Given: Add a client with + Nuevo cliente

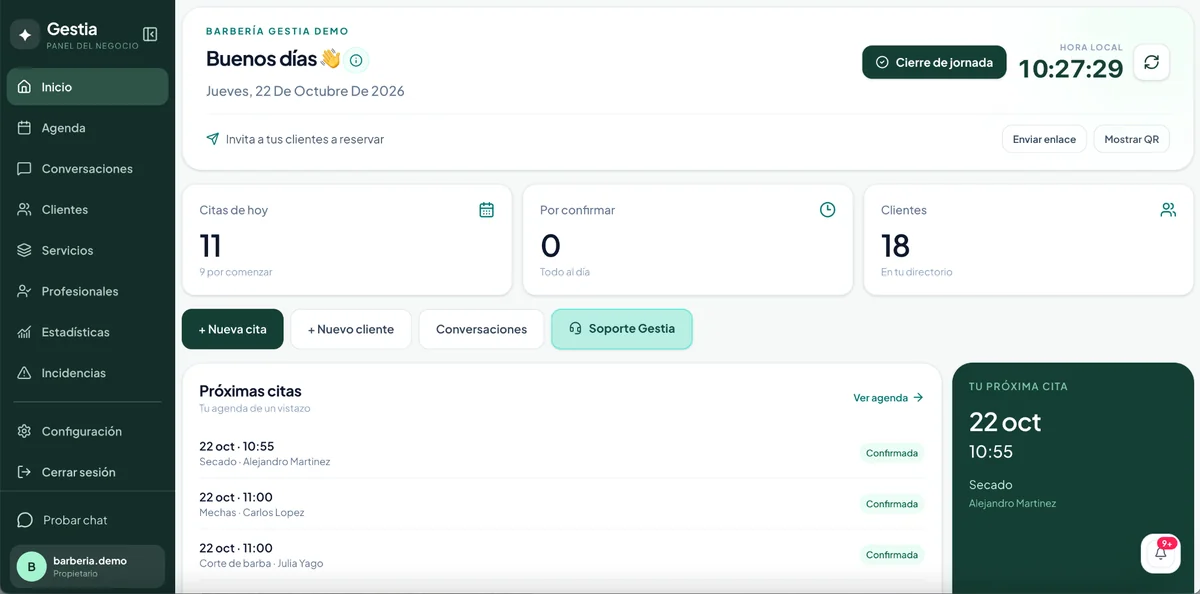Looking at the screenshot, I should [x=351, y=329].
